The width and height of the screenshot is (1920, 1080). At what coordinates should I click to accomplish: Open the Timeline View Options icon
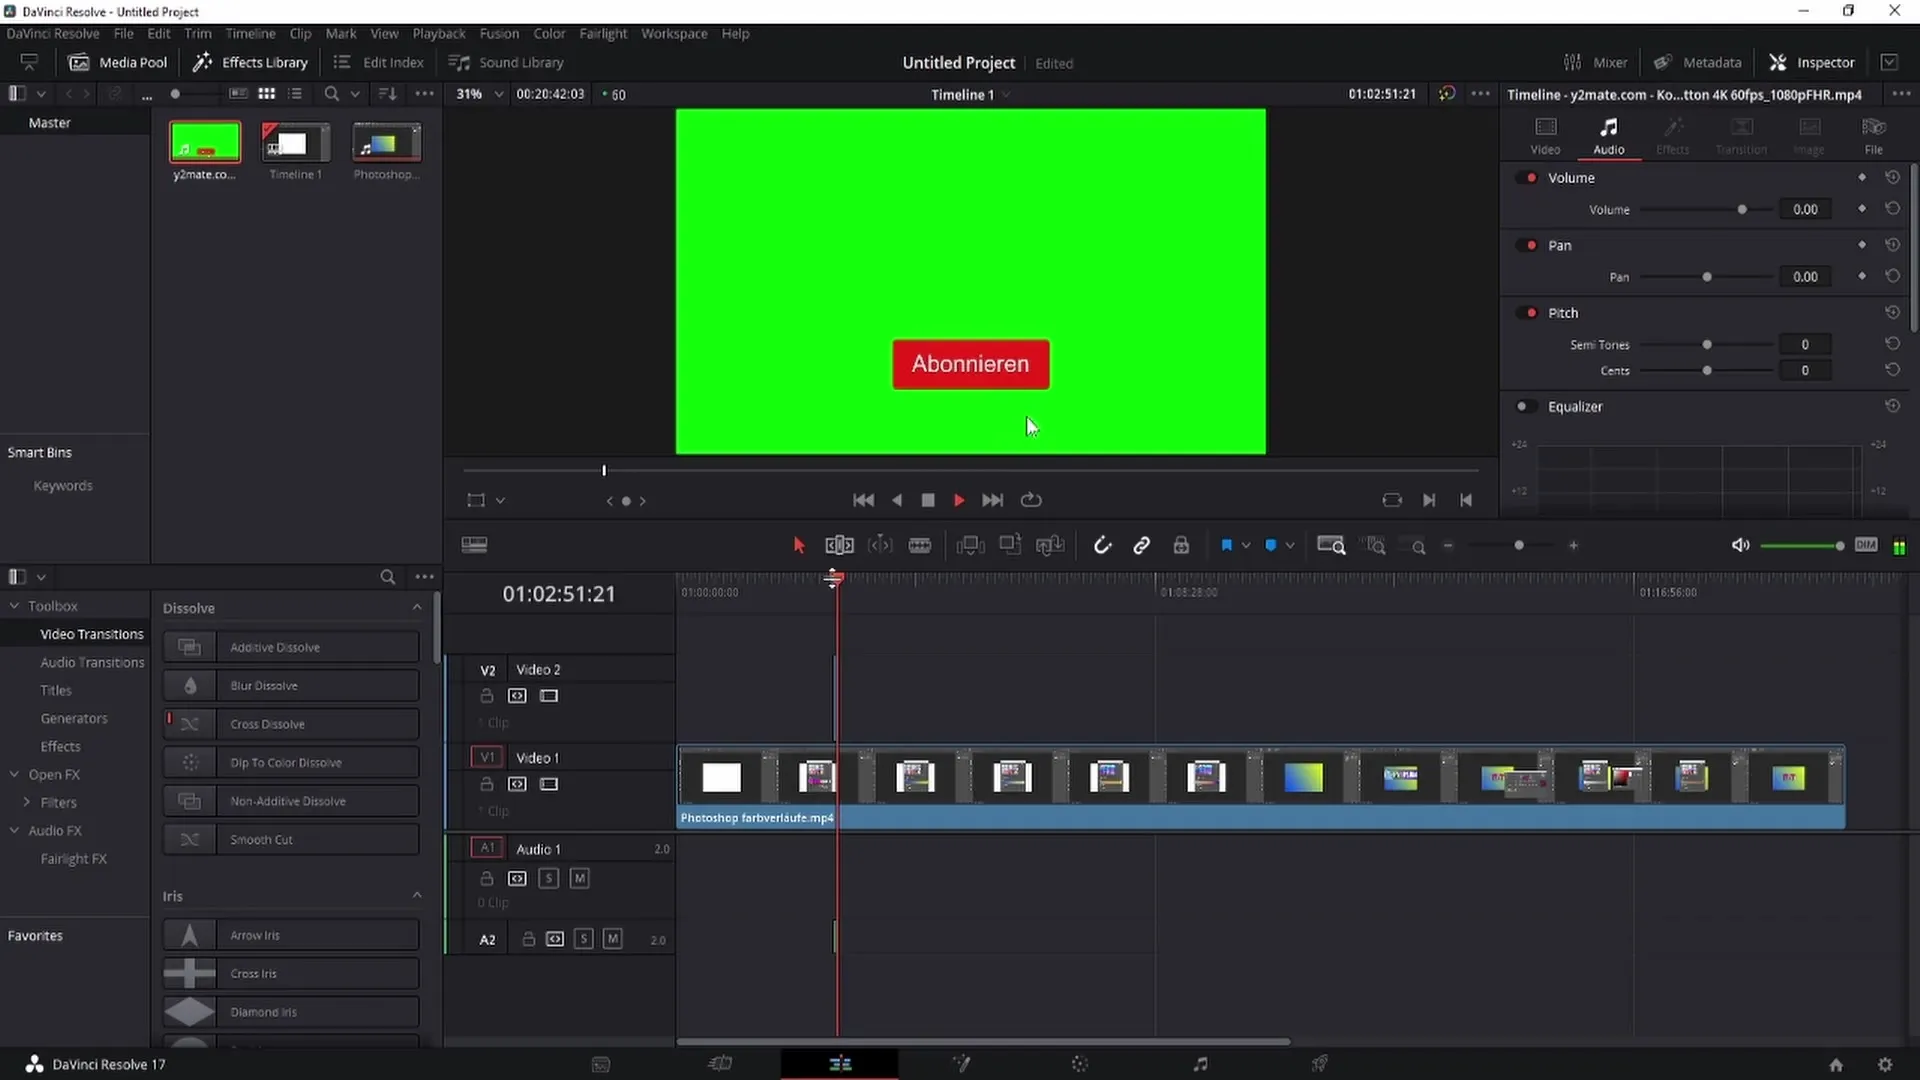point(474,545)
